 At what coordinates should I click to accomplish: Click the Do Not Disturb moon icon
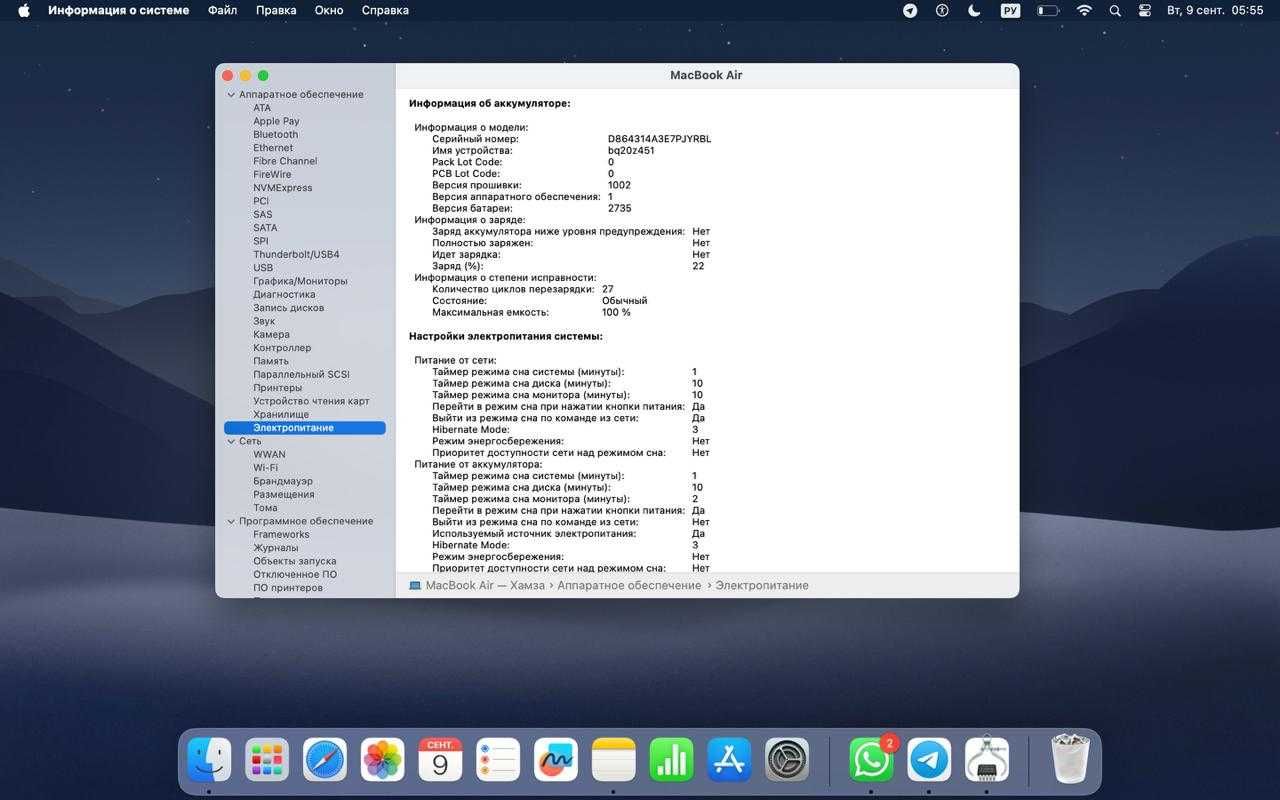click(974, 10)
